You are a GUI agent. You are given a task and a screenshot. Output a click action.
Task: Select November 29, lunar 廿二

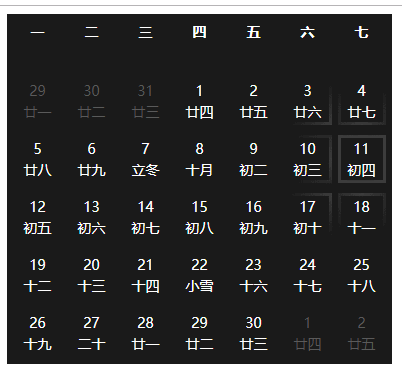tap(199, 333)
